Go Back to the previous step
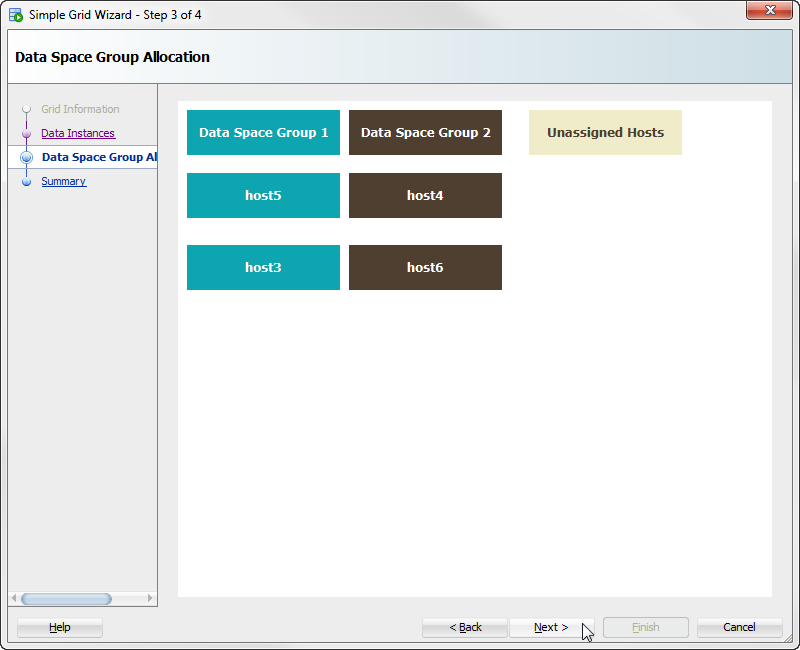800x650 pixels. [465, 628]
